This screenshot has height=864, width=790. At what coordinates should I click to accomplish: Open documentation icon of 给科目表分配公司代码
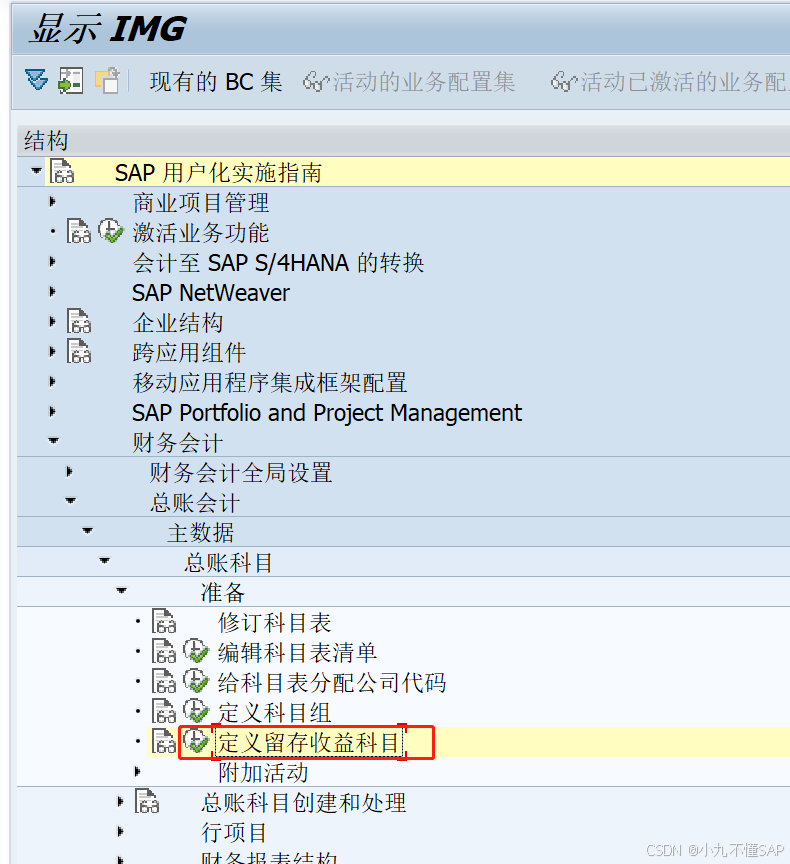[164, 681]
